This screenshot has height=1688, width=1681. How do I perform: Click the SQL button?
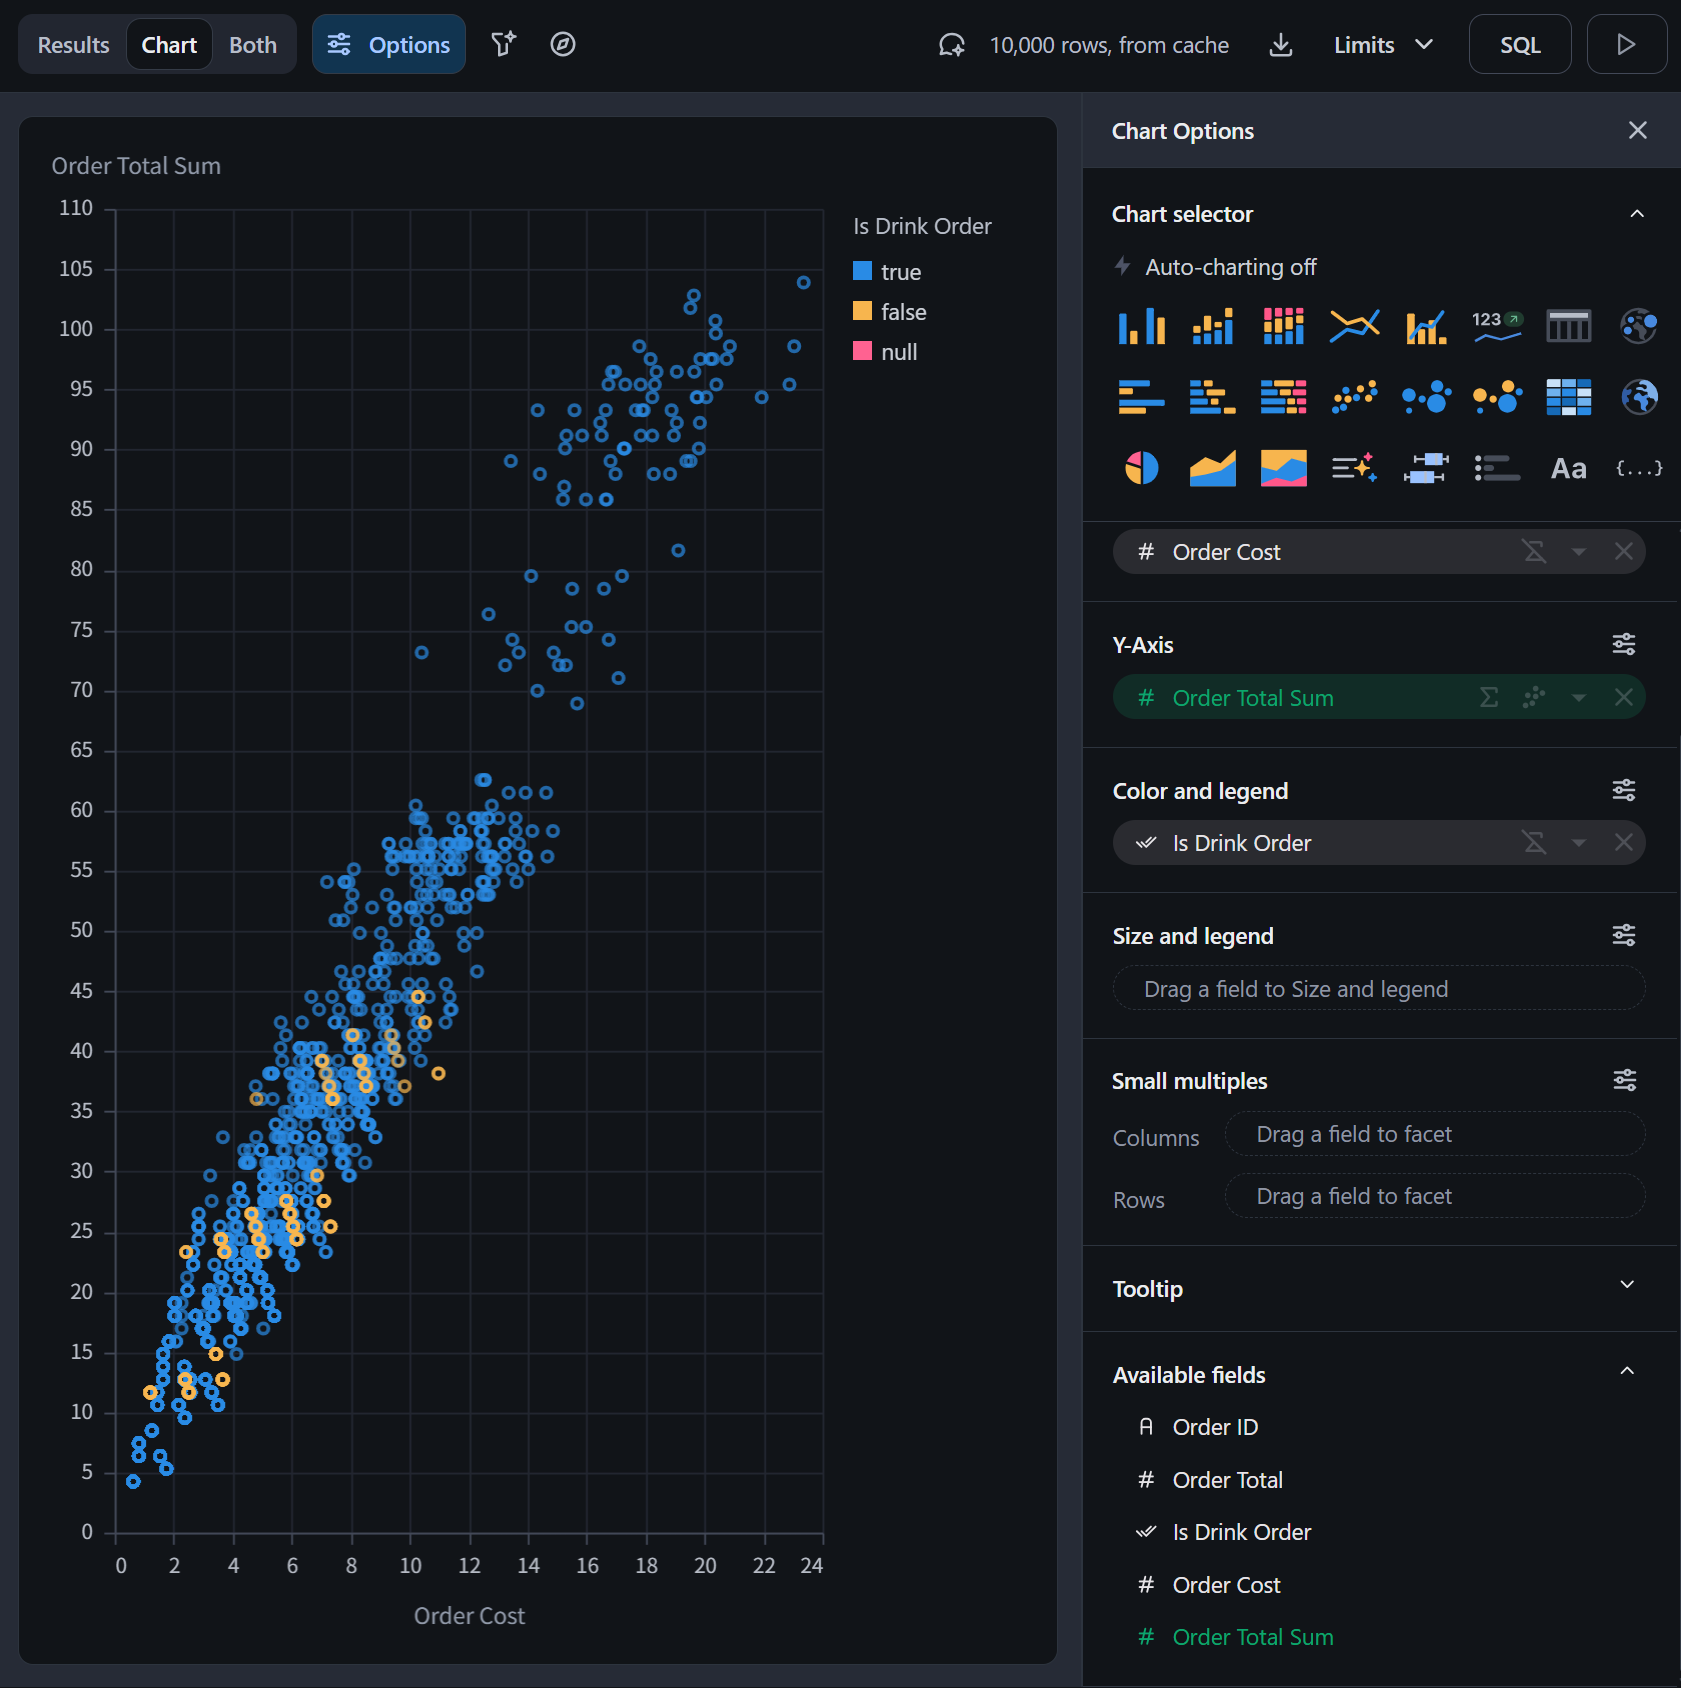1519,45
